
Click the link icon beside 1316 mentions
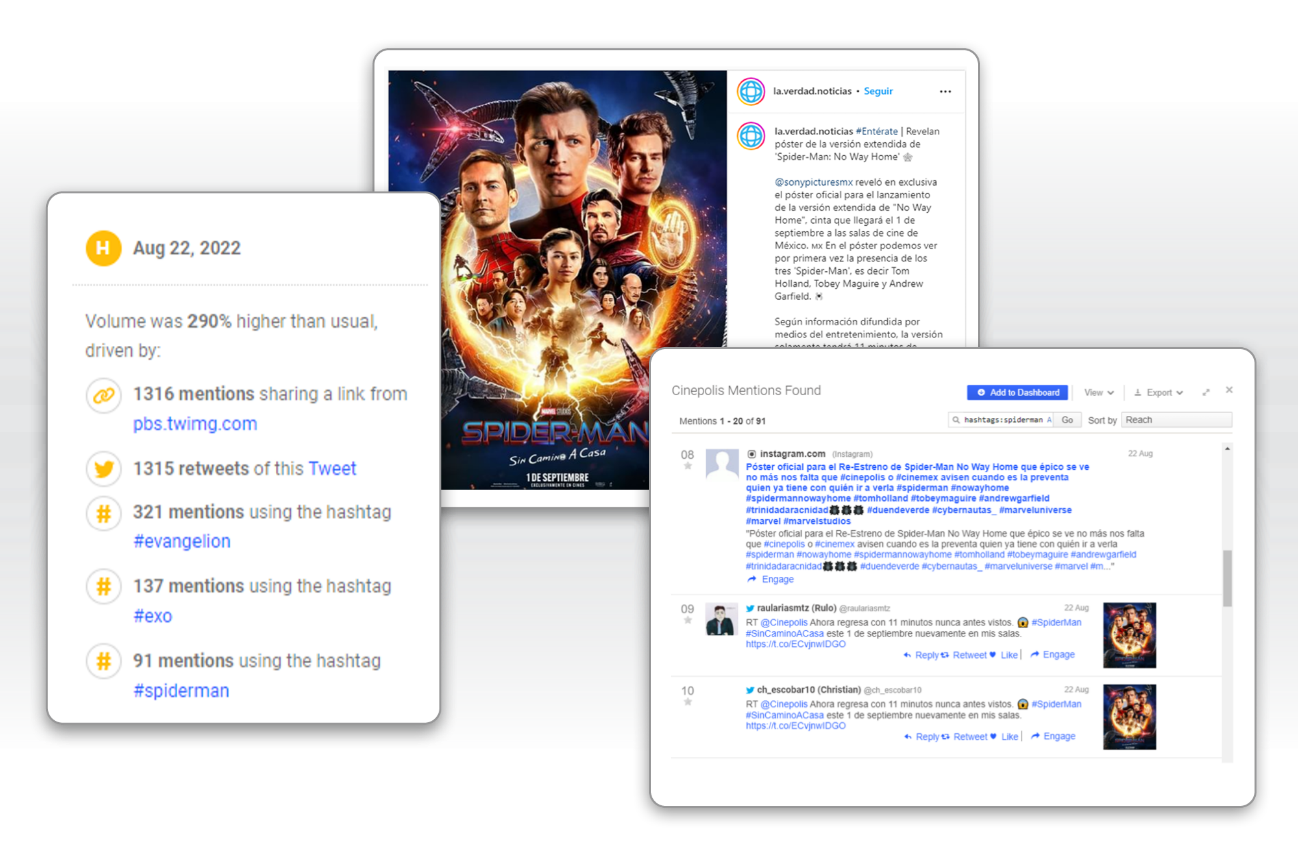point(103,395)
